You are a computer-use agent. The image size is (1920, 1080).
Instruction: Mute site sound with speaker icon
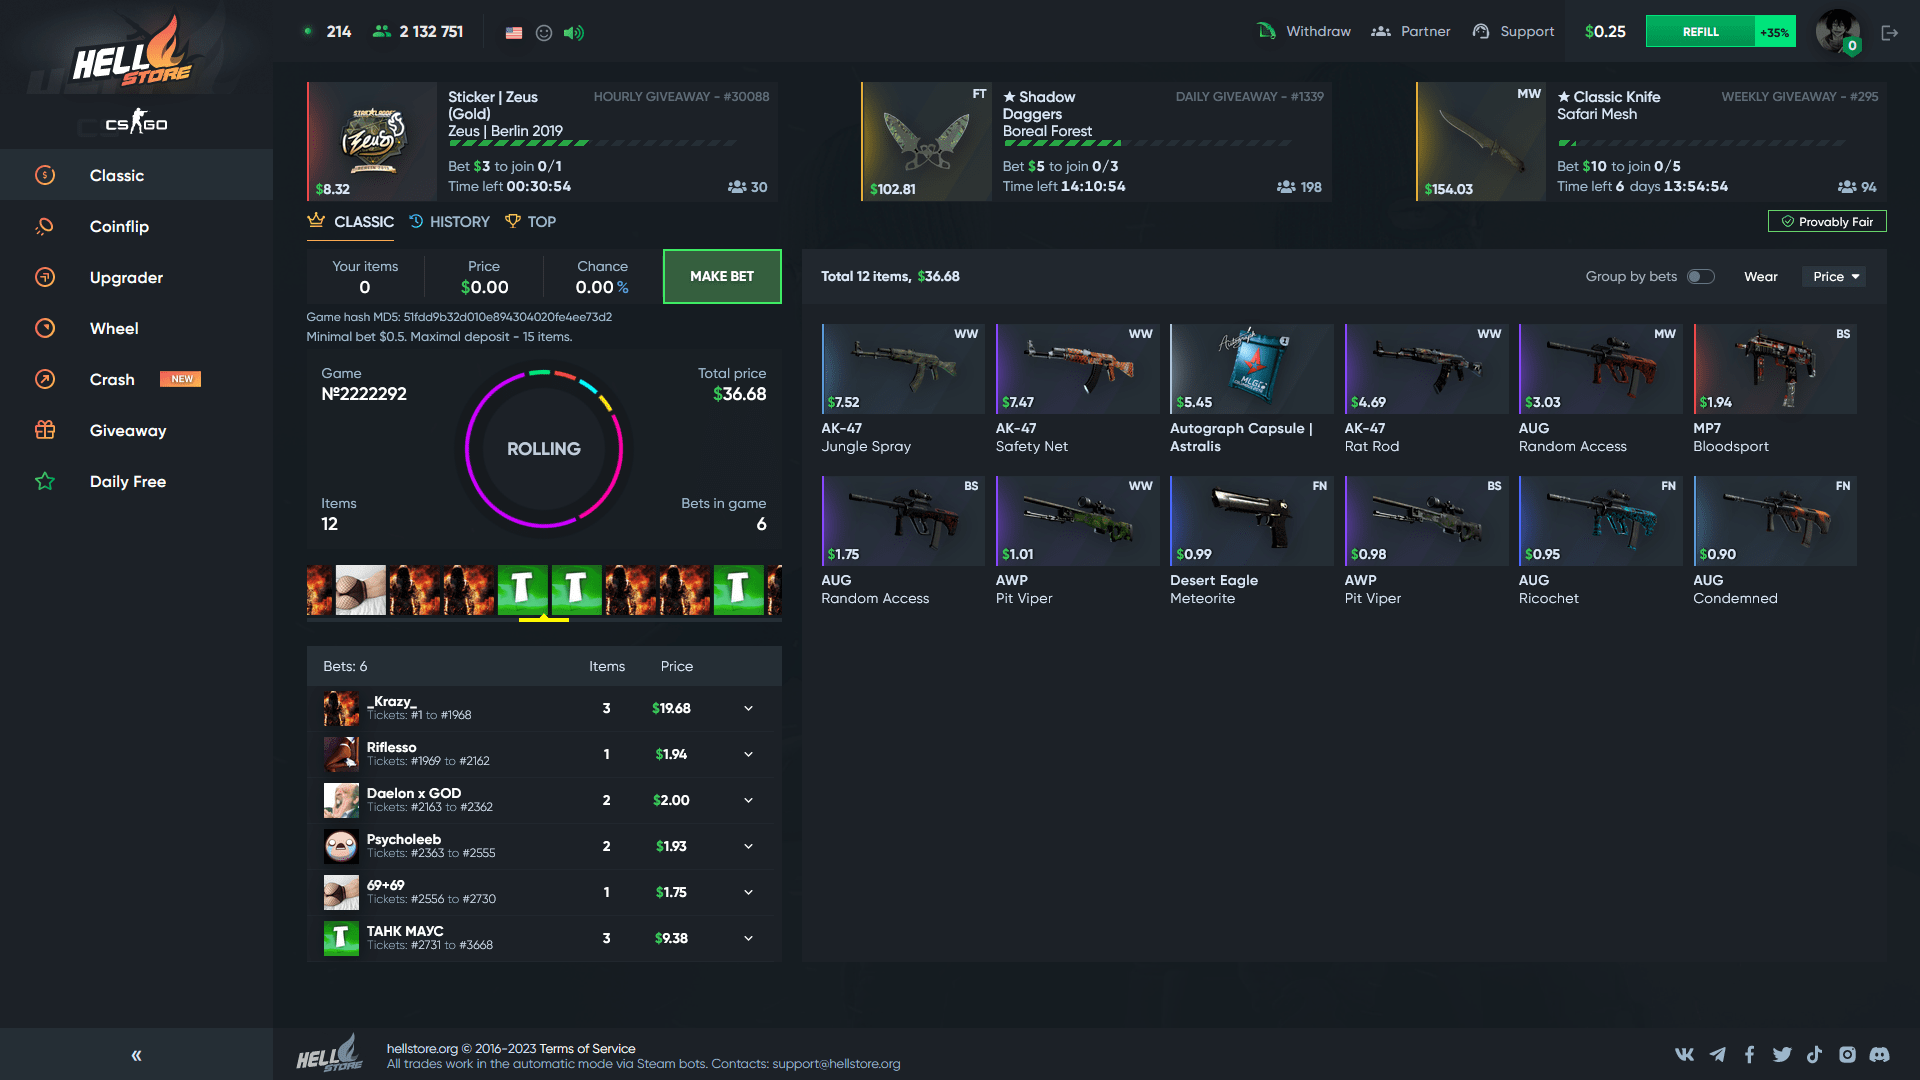tap(574, 32)
